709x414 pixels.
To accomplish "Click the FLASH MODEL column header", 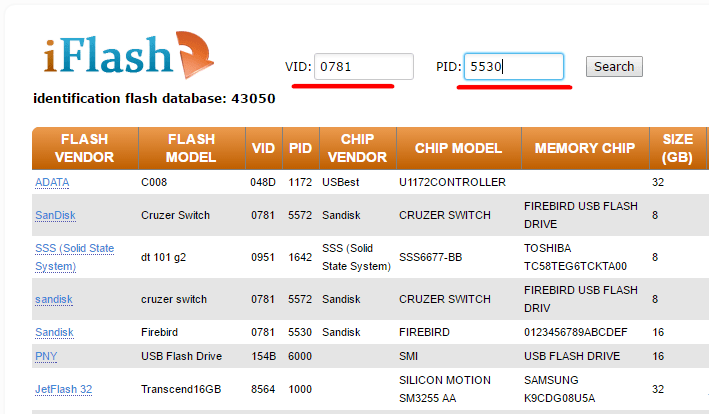I will 191,148.
